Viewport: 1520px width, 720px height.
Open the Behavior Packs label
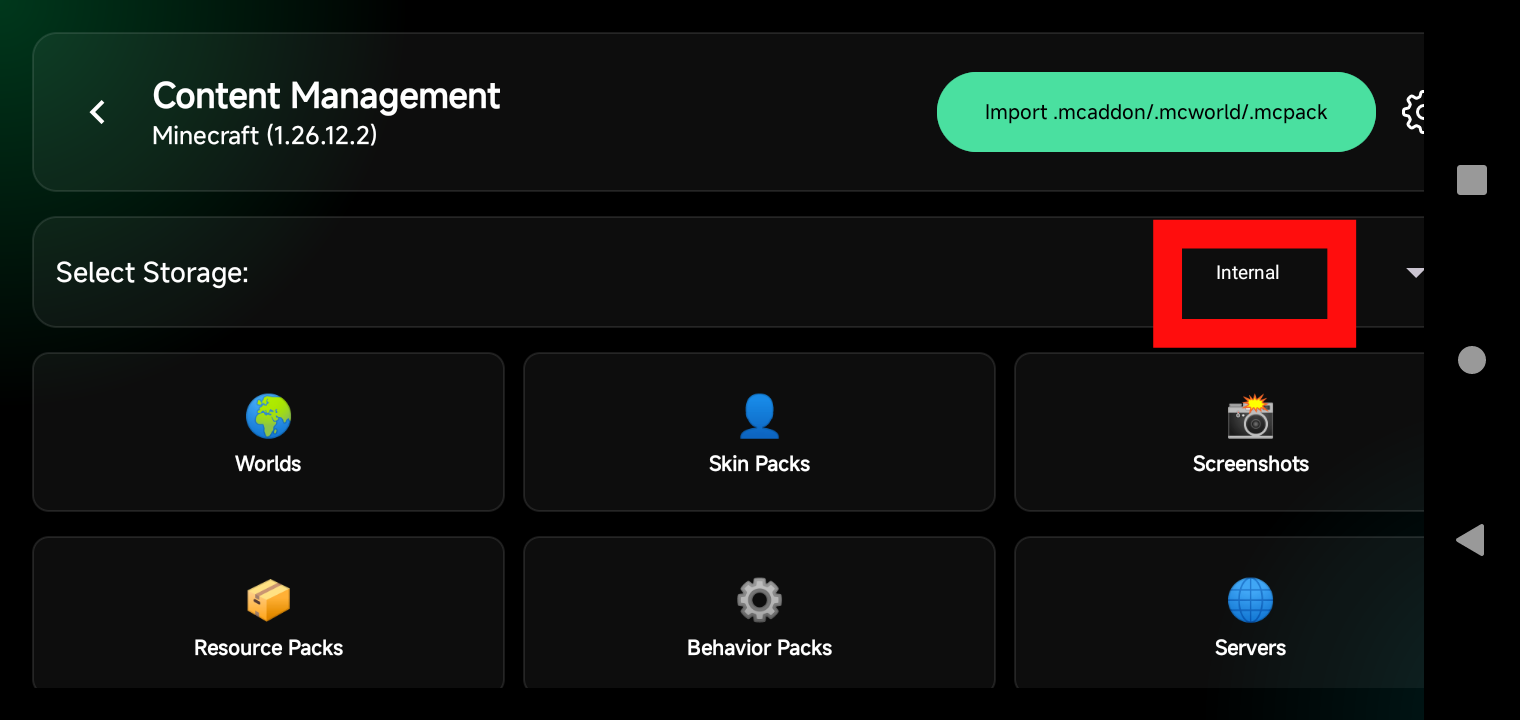[759, 648]
